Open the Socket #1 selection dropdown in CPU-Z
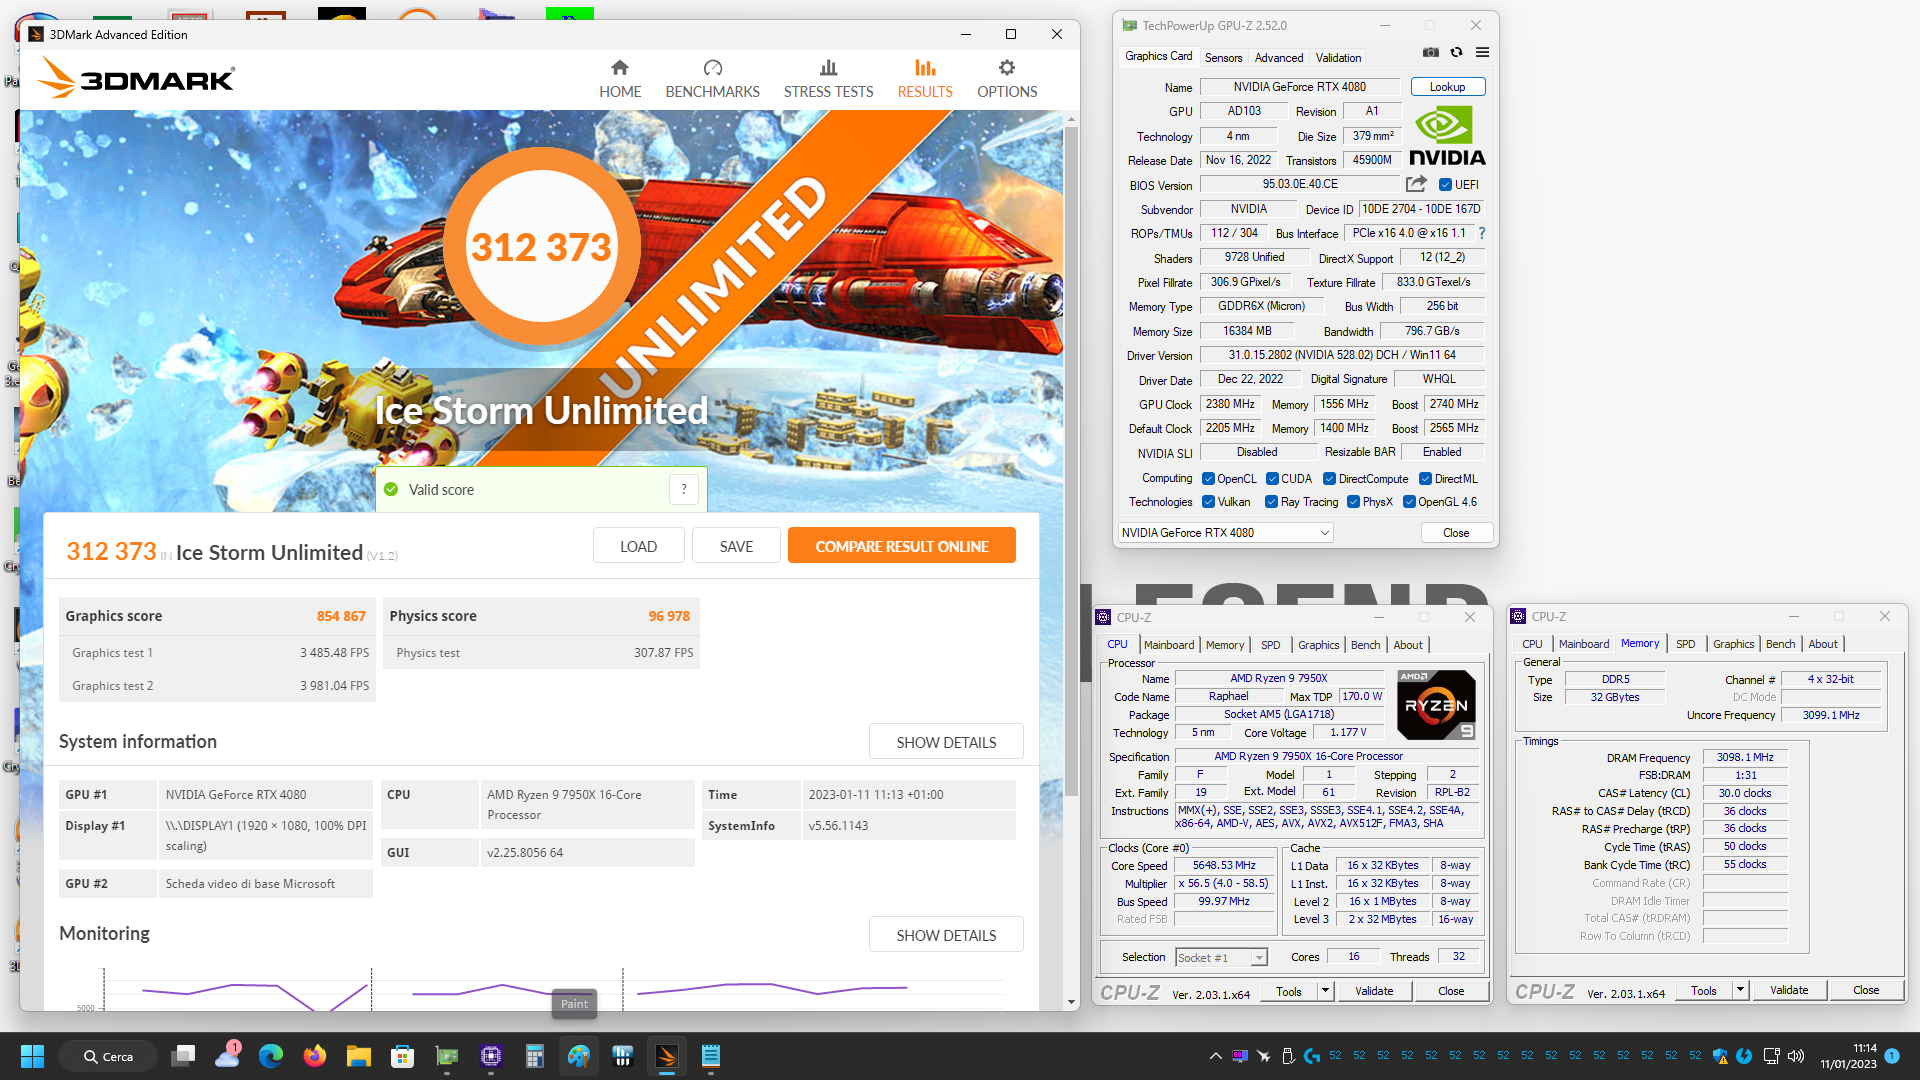1920x1080 pixels. [x=1221, y=957]
